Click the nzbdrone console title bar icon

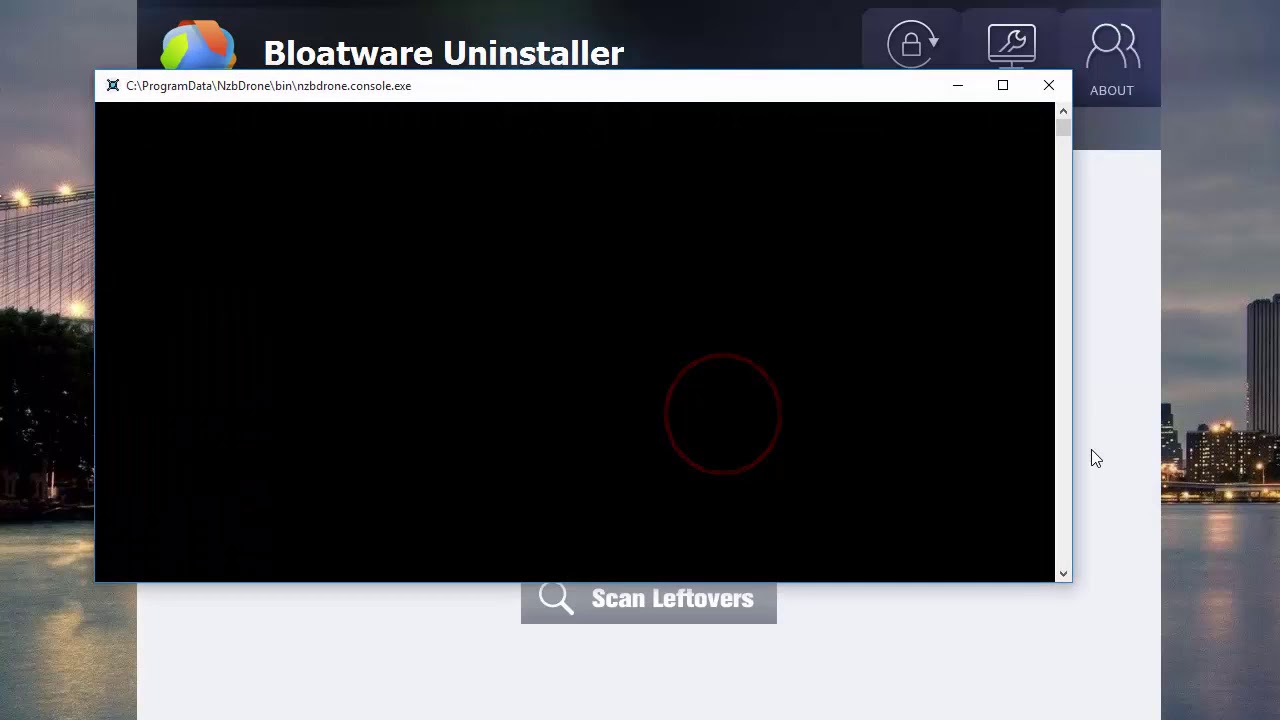pyautogui.click(x=113, y=86)
